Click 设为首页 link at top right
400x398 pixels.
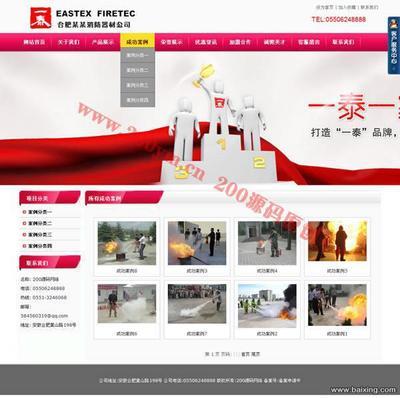pos(324,7)
